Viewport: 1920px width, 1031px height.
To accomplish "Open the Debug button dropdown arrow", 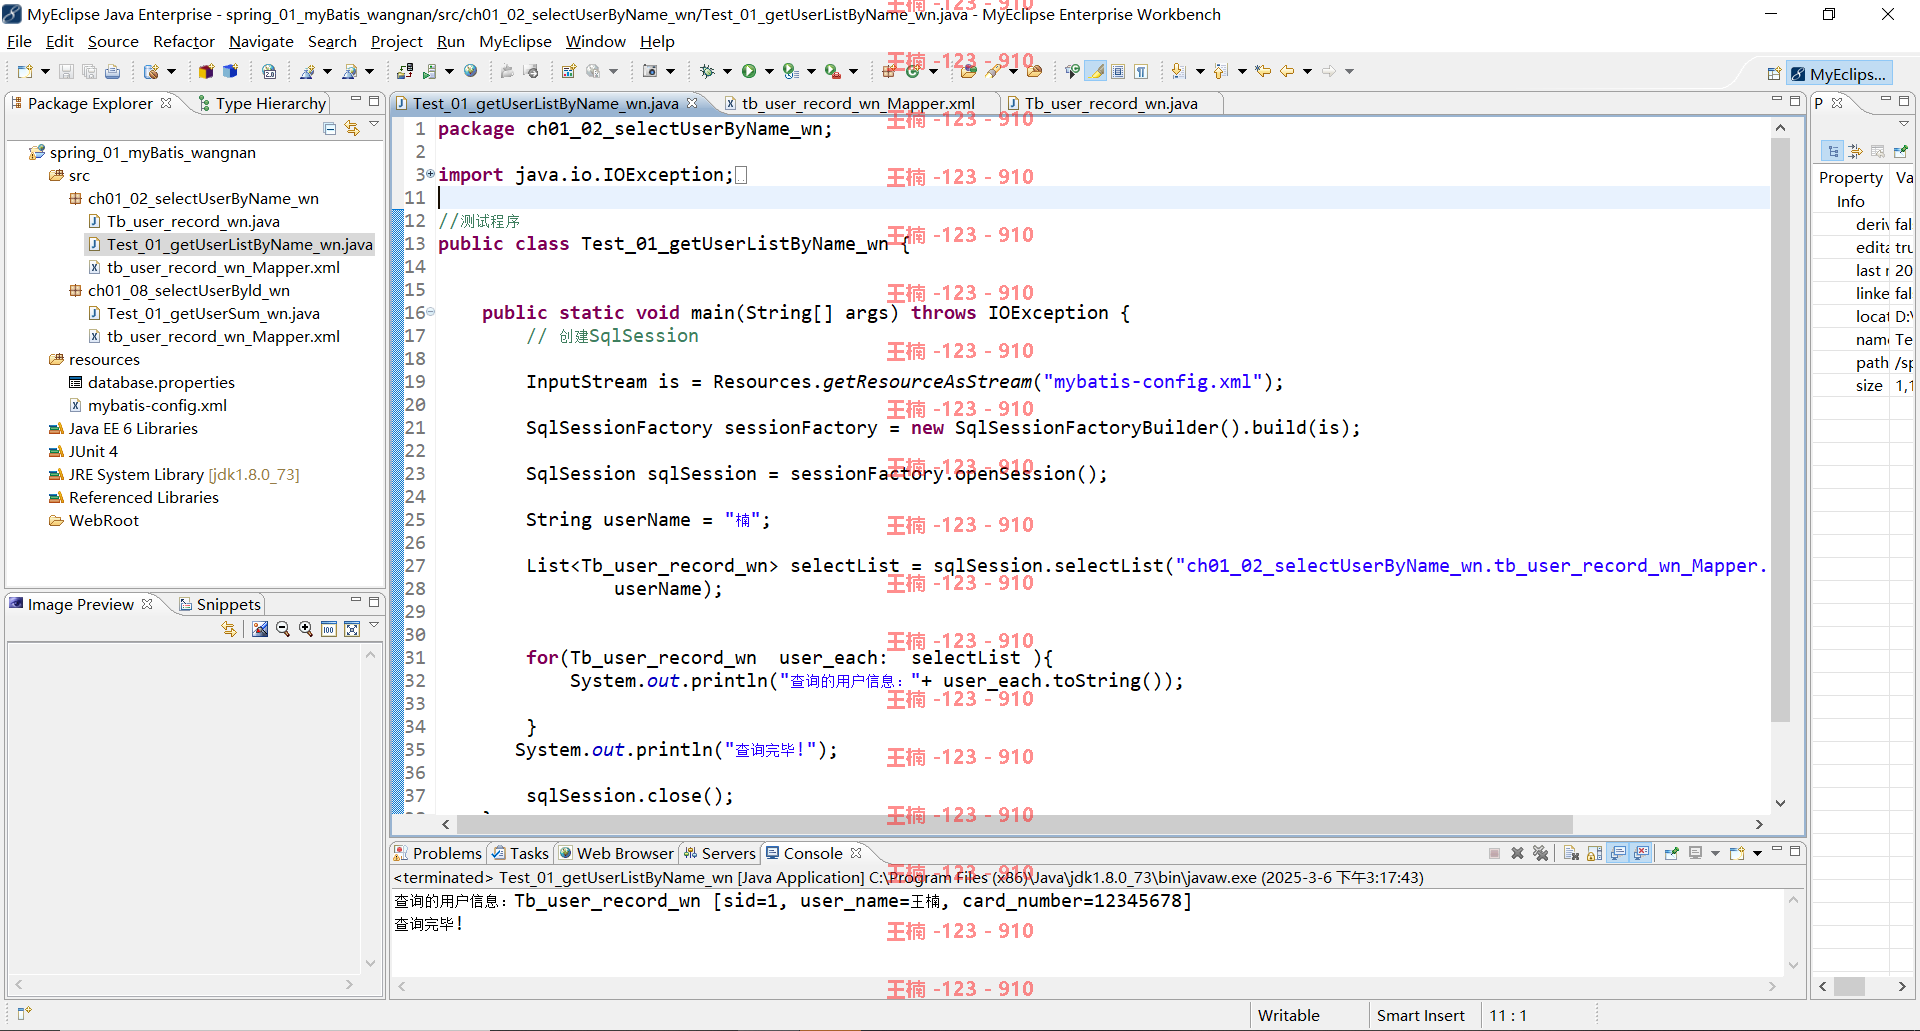I will 727,71.
